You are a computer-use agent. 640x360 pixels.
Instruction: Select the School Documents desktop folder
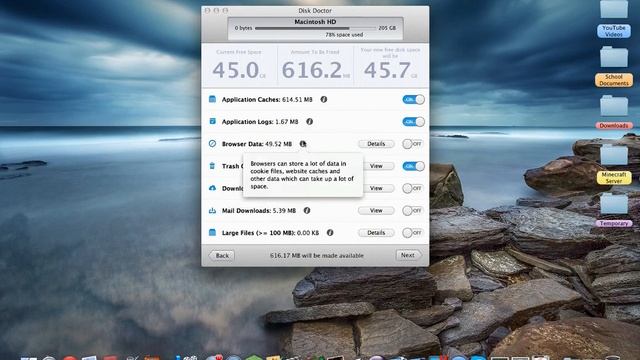[614, 67]
